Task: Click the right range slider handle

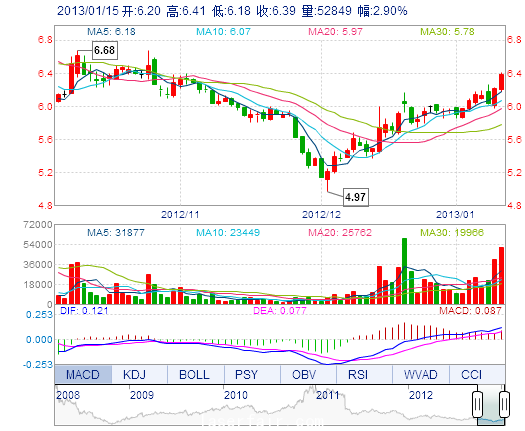Action: 504,404
